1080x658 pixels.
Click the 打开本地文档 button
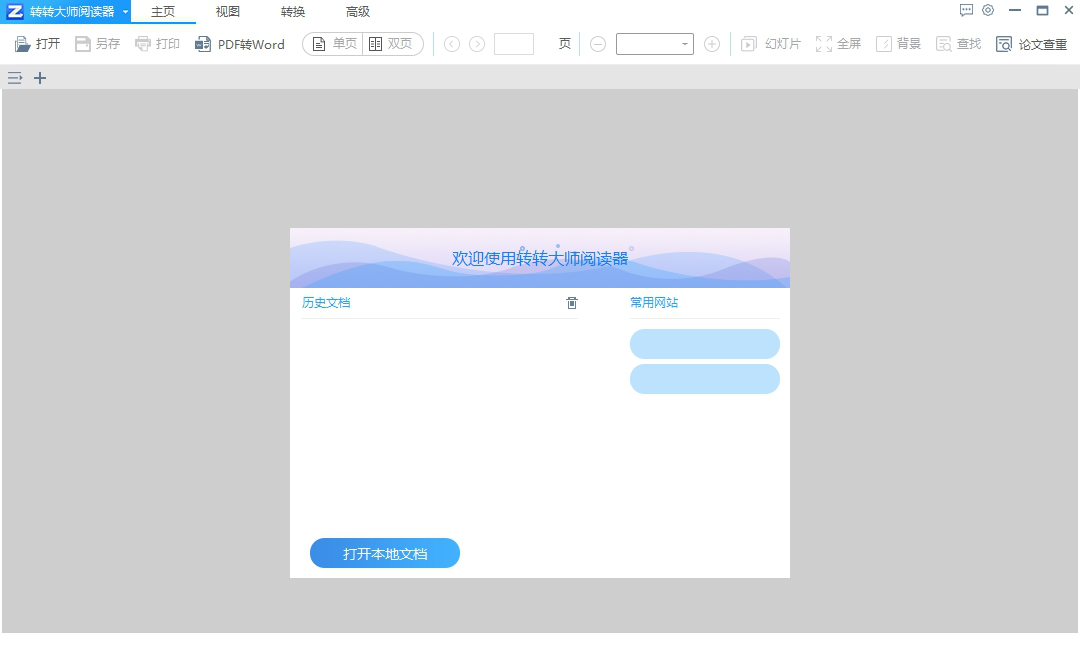pos(385,553)
